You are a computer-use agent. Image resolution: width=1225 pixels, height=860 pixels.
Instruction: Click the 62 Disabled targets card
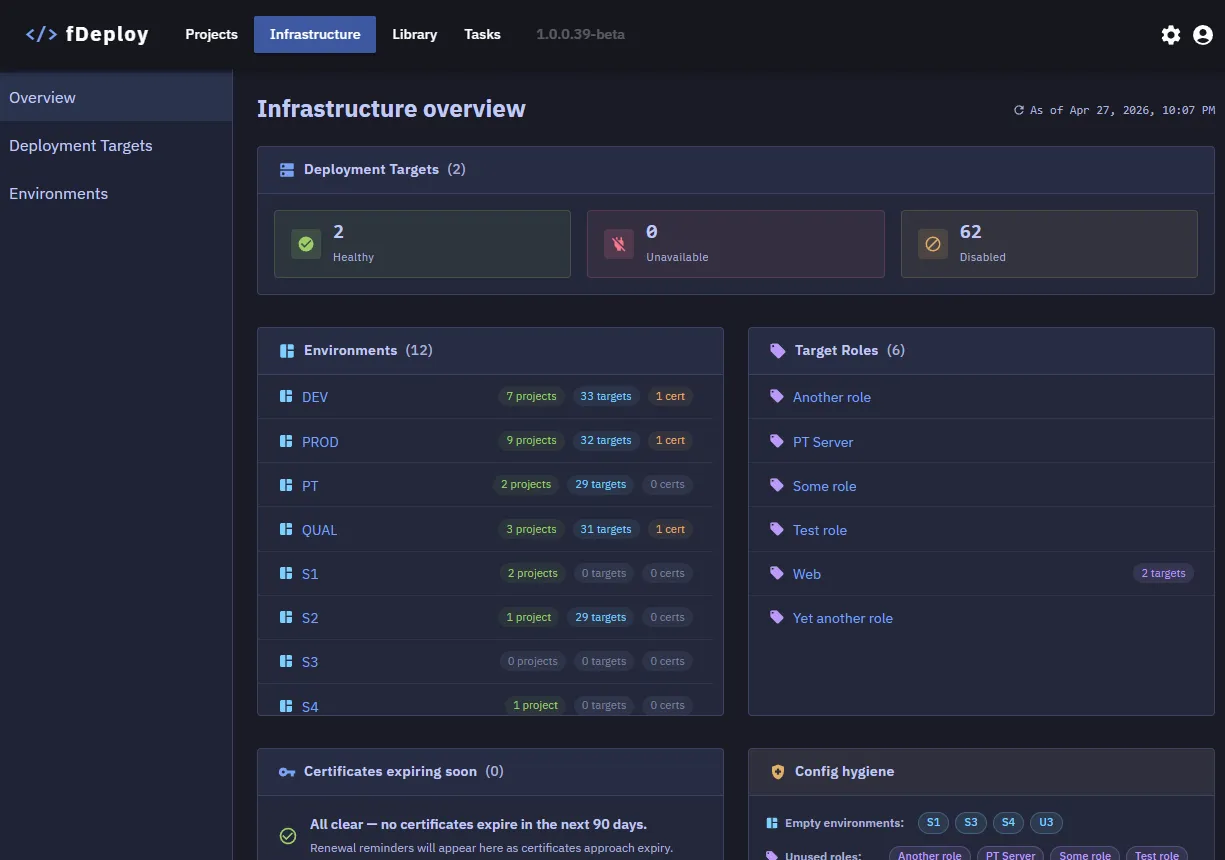pos(1049,244)
